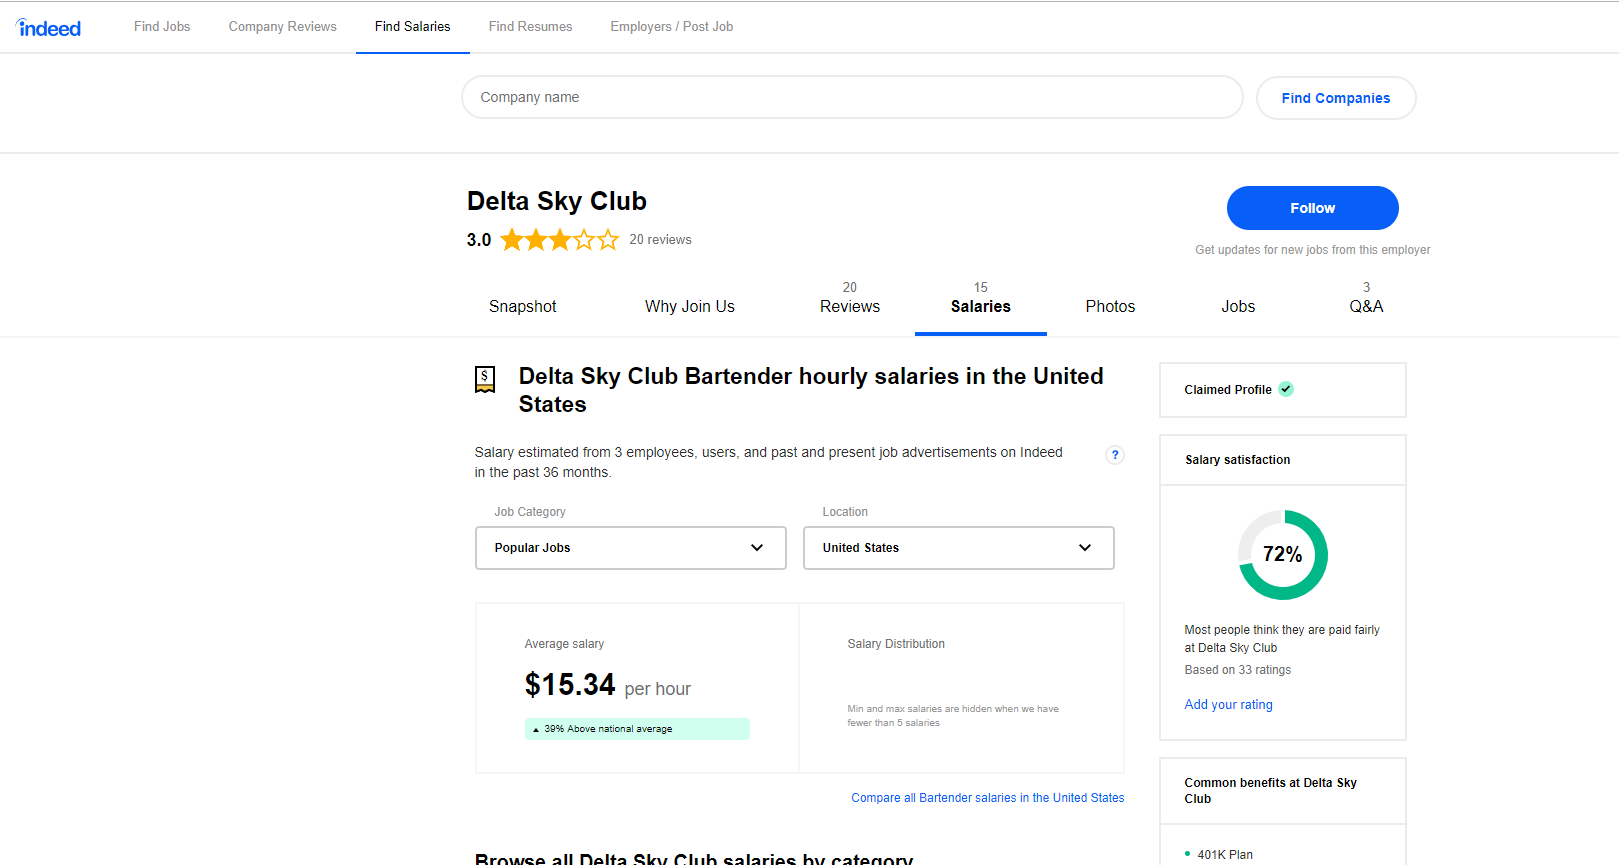Click the Company name search field
The height and width of the screenshot is (865, 1619).
852,97
